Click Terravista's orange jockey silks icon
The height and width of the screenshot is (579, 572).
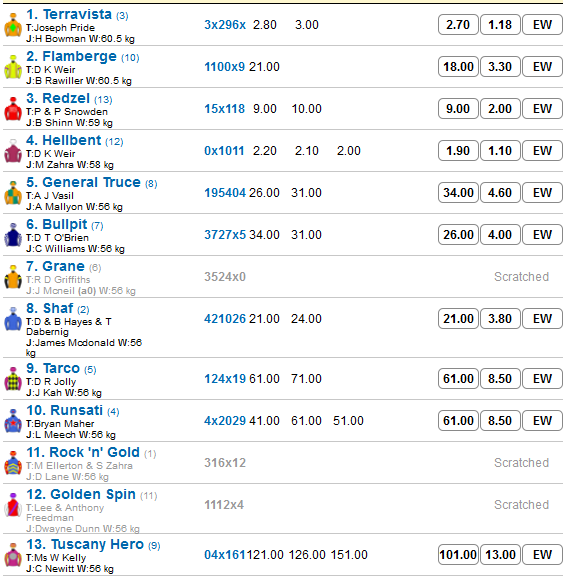point(13,25)
